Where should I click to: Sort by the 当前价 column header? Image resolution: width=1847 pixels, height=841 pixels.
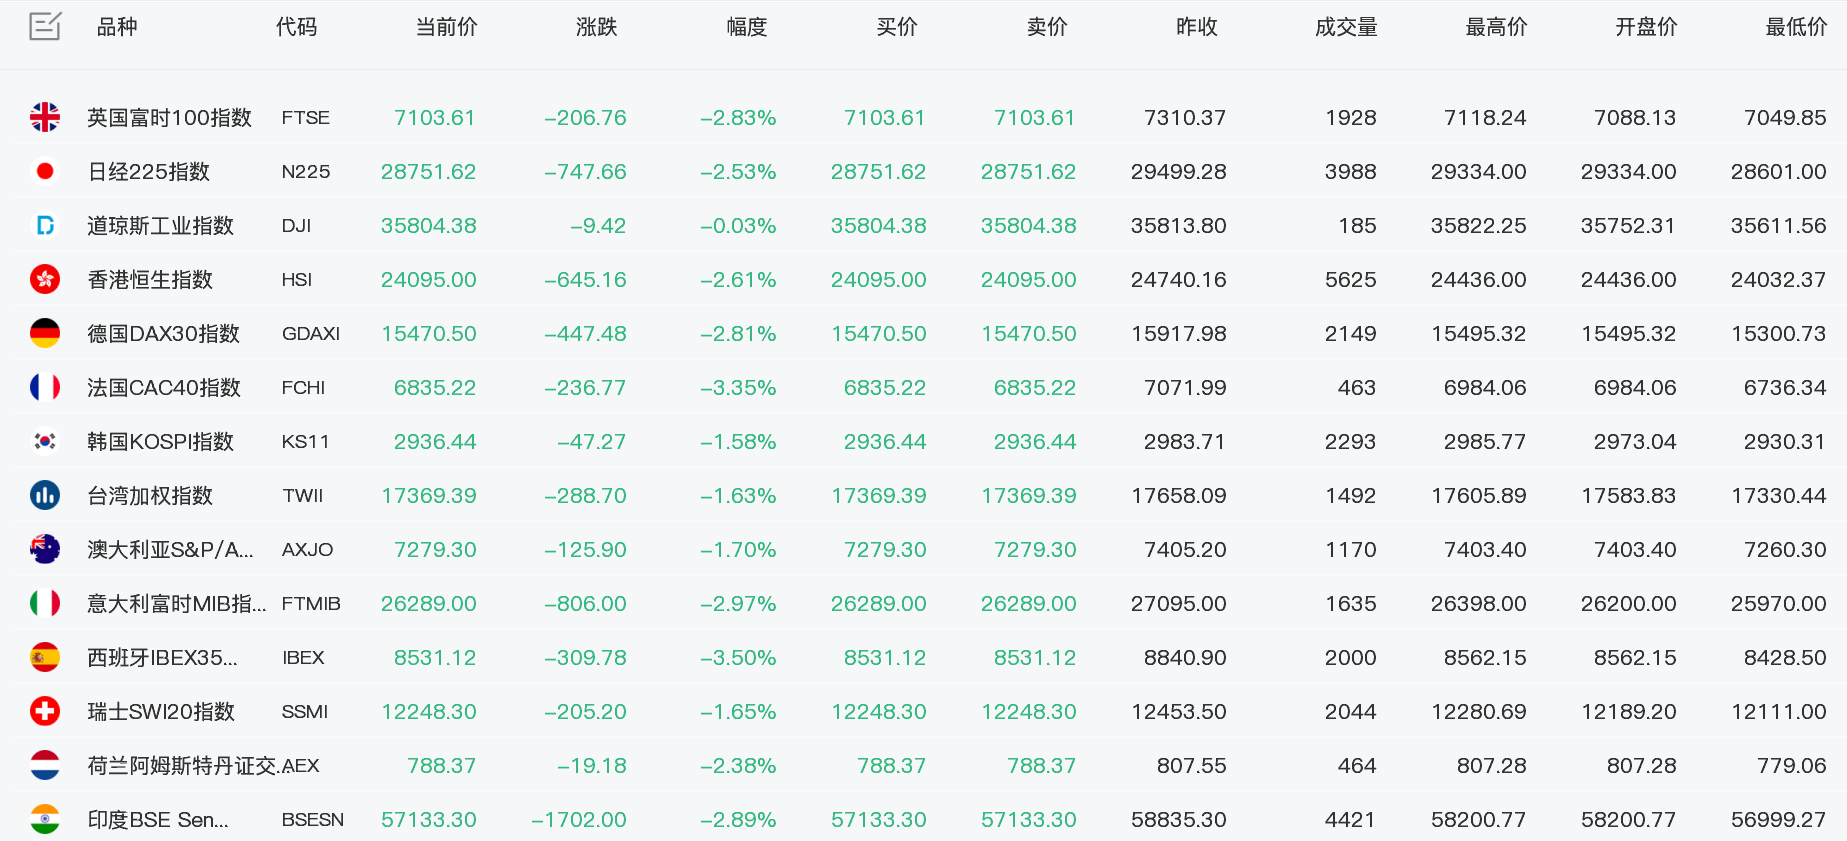coord(447,27)
